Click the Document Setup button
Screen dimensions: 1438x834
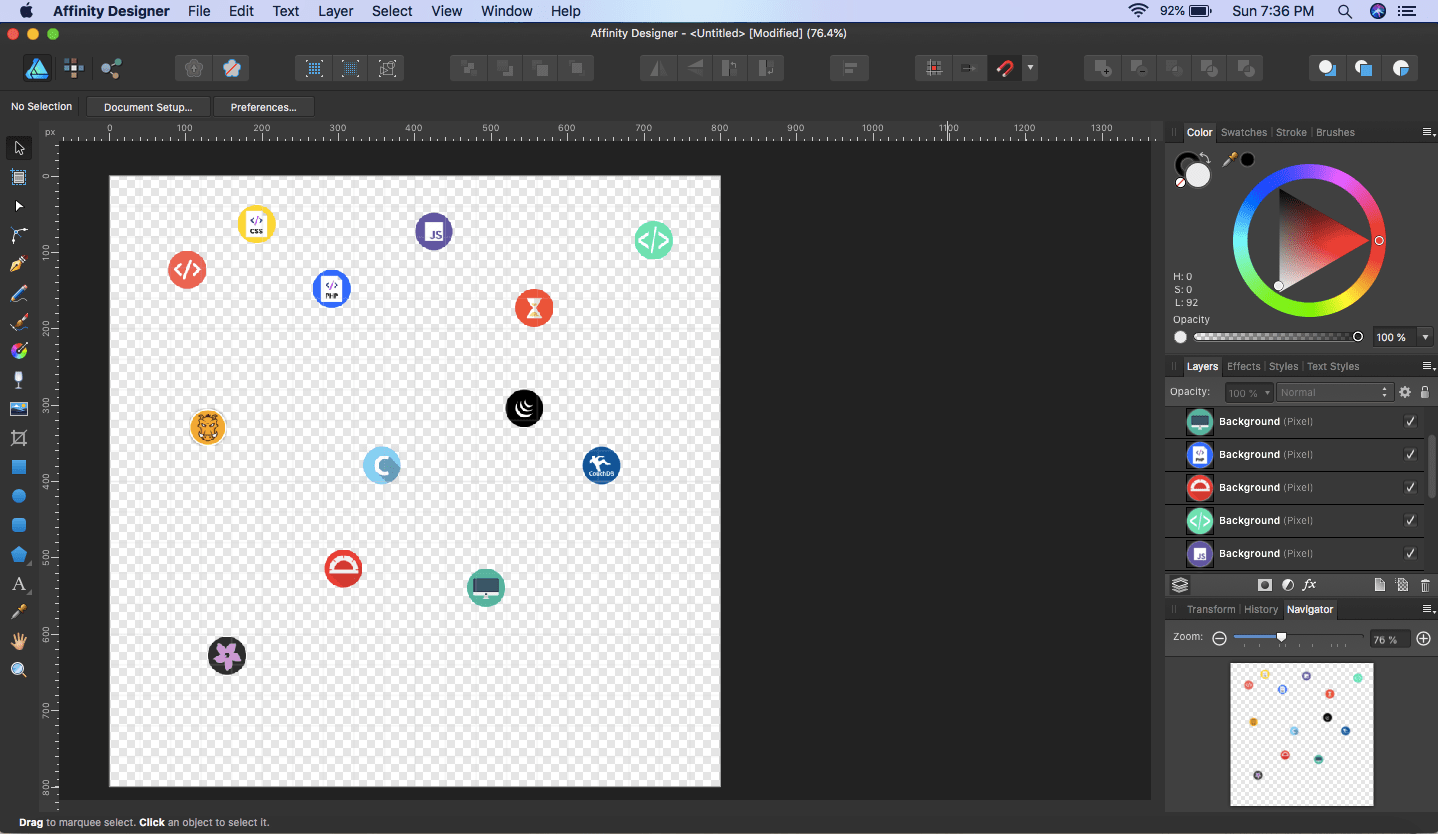coord(148,107)
